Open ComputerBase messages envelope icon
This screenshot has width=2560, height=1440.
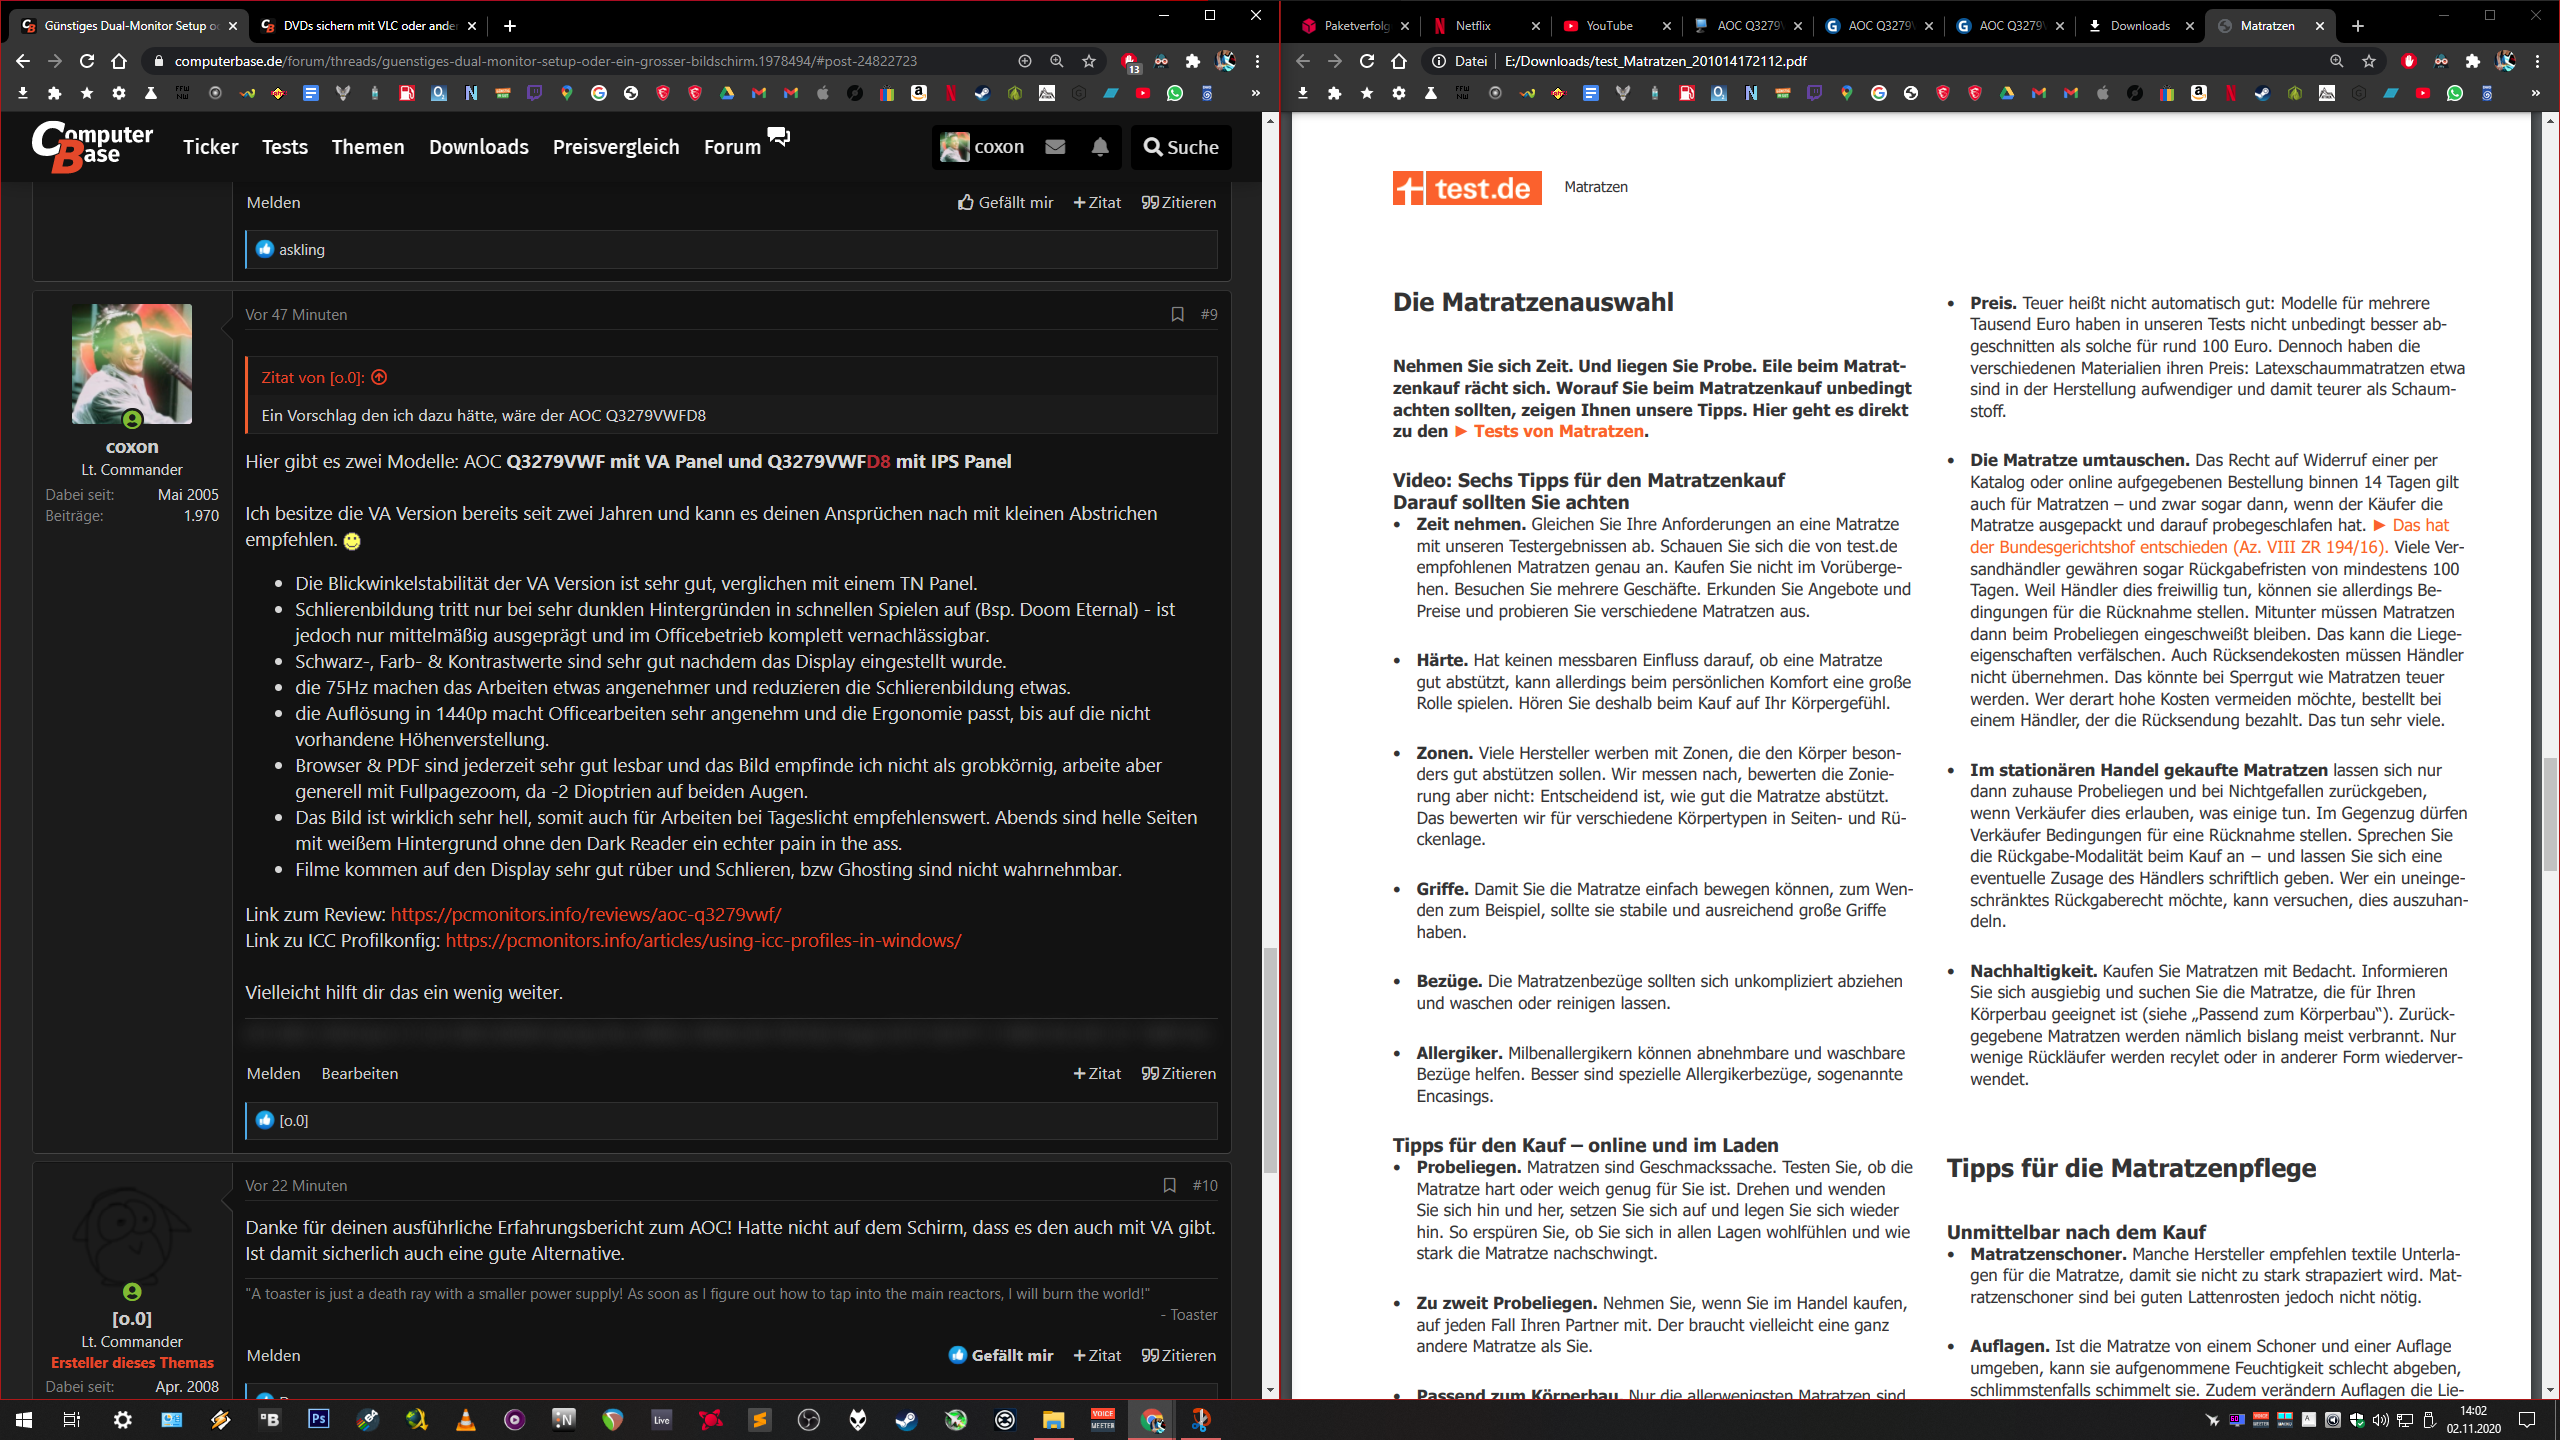pos(1055,147)
